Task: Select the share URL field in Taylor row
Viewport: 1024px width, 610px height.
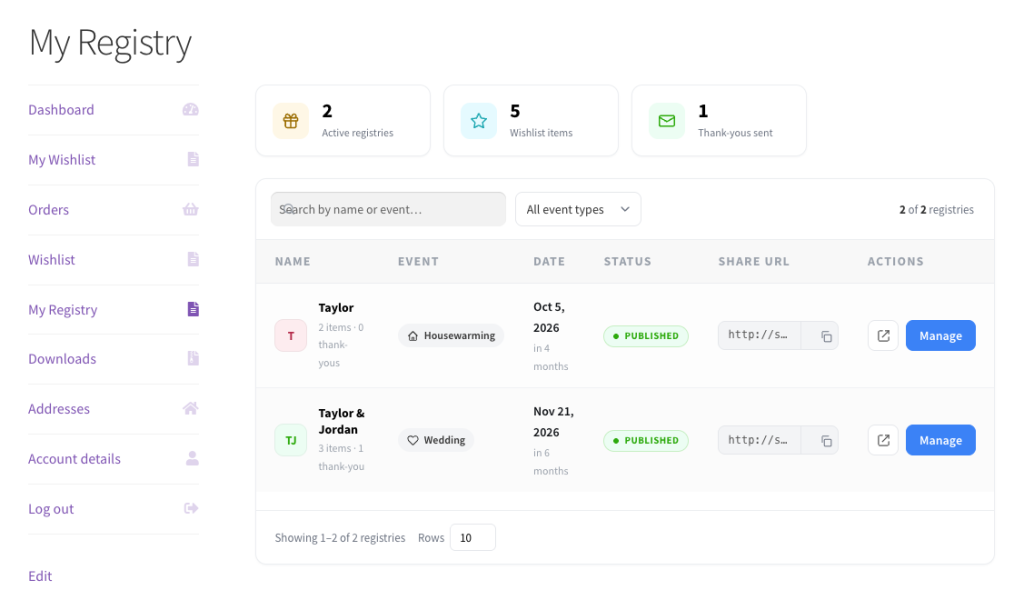Action: [760, 335]
